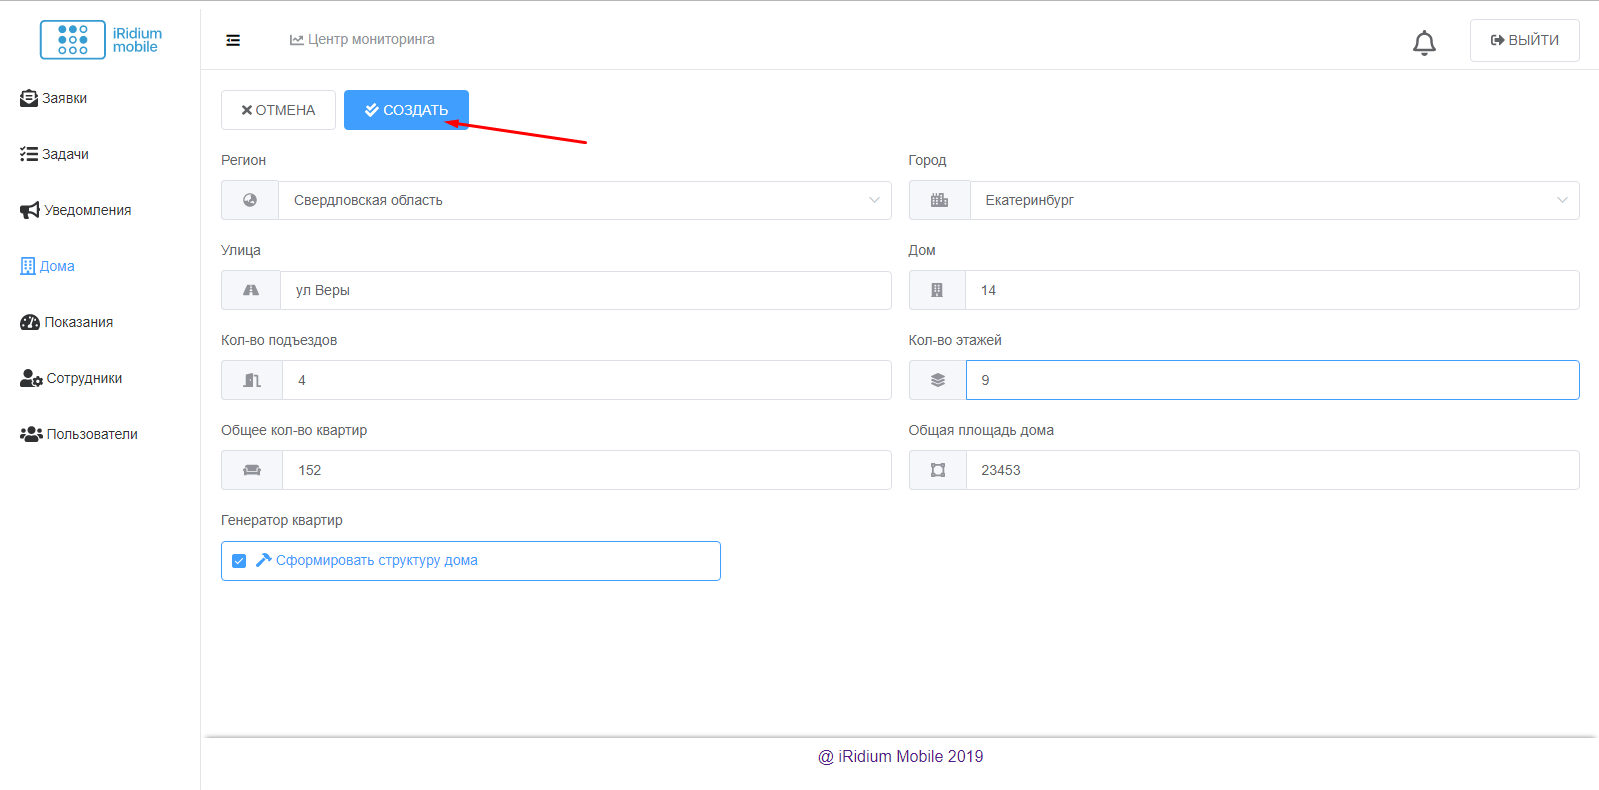Click the area icon beside Общая площадь дома
This screenshot has height=790, width=1599.
tap(938, 470)
